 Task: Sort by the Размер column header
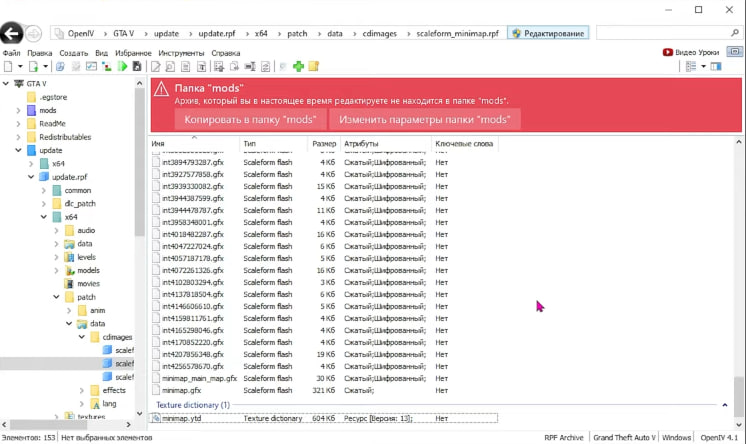(x=324, y=143)
